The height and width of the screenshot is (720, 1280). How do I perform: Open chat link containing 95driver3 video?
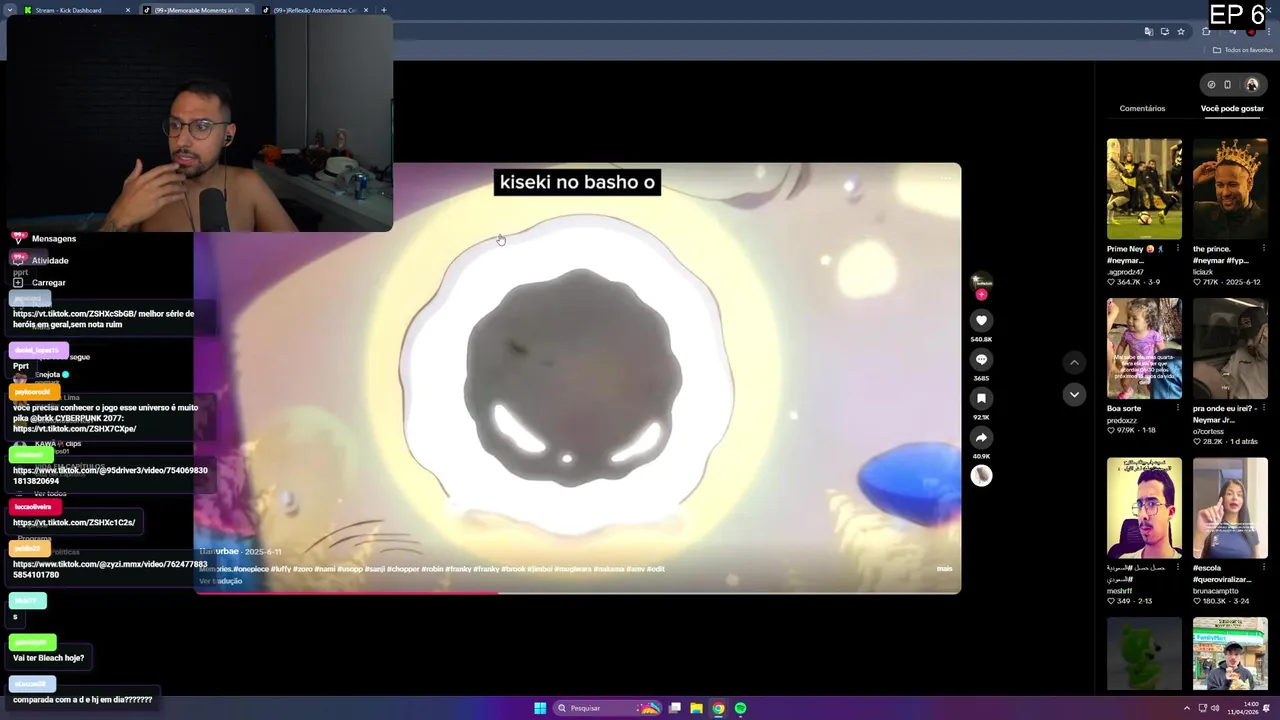tap(110, 476)
